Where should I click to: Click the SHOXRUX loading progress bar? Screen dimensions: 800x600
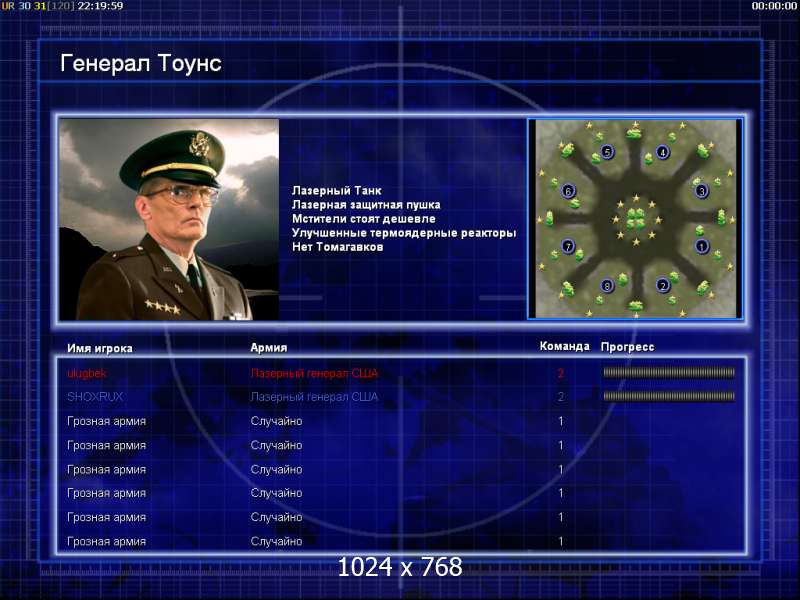tap(669, 396)
